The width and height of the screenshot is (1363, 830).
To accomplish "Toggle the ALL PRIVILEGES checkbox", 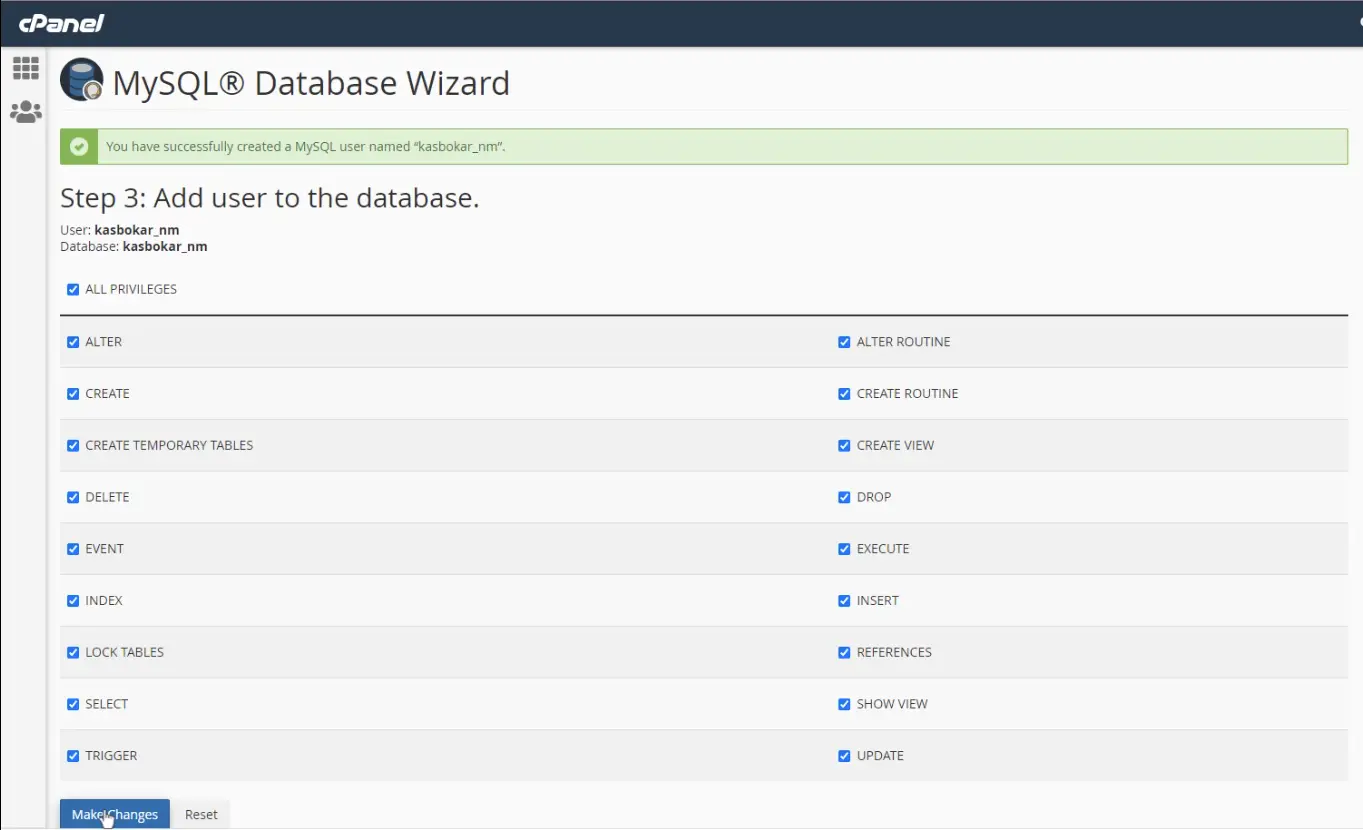I will point(73,289).
